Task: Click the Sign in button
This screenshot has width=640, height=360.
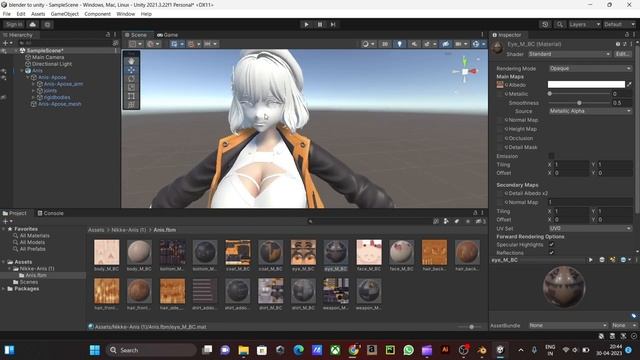Action: [x=14, y=24]
